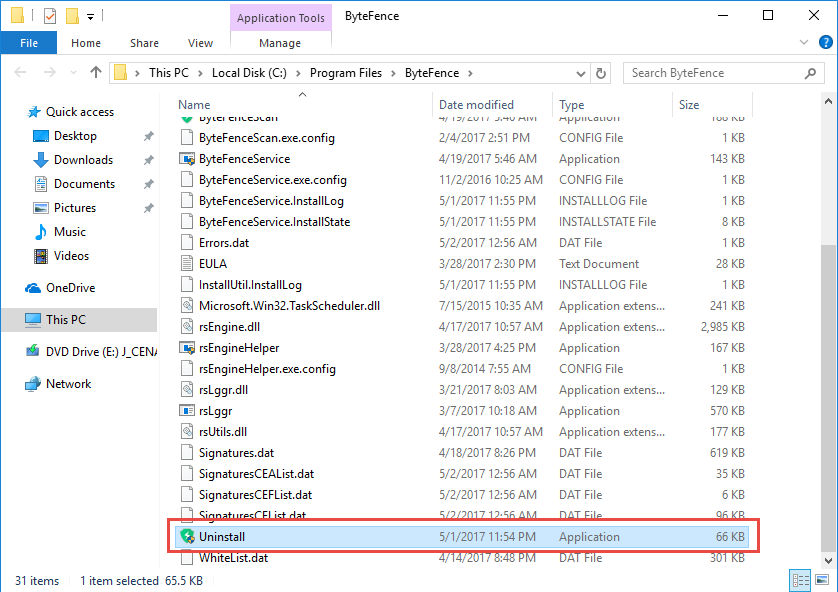Switch to the View tab

coord(200,43)
